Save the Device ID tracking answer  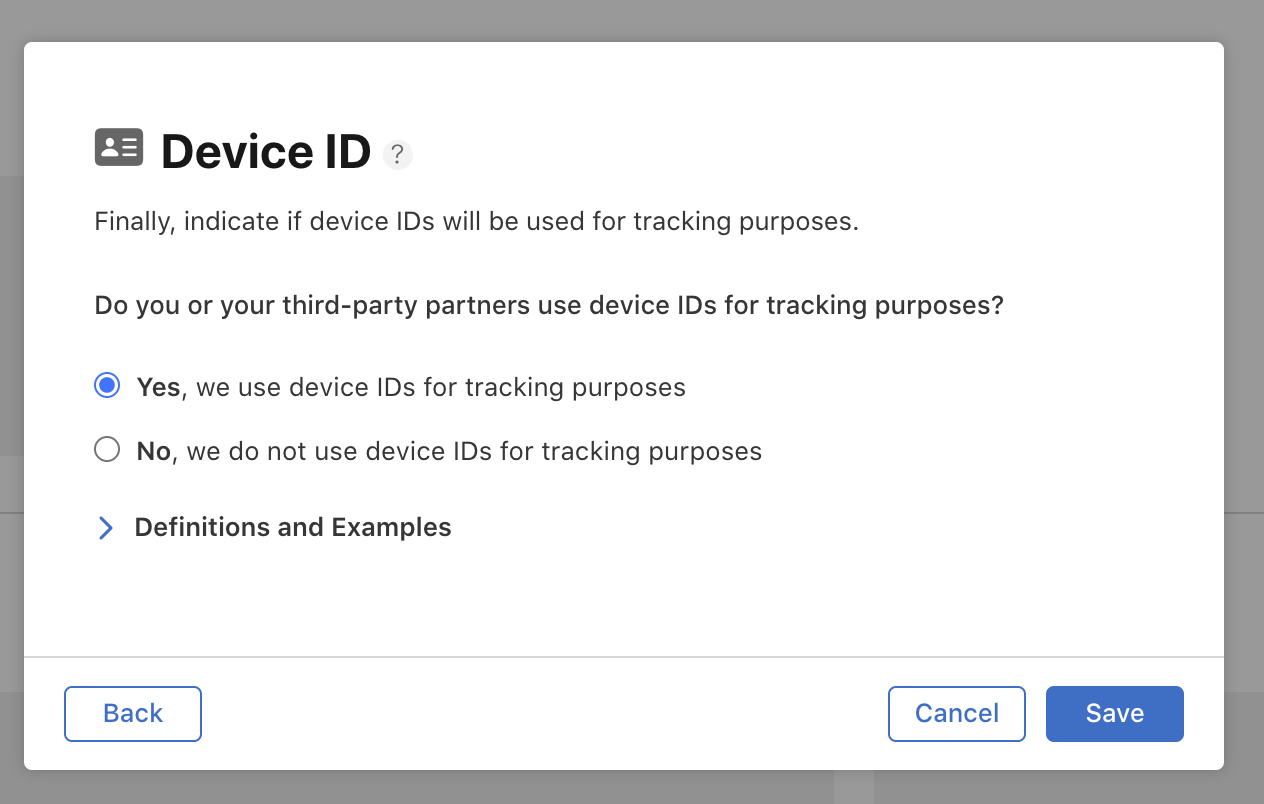(x=1115, y=714)
